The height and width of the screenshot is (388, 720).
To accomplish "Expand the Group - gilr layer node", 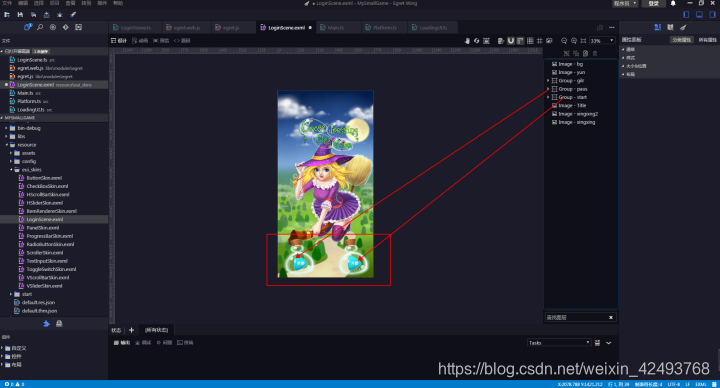I will coord(548,81).
